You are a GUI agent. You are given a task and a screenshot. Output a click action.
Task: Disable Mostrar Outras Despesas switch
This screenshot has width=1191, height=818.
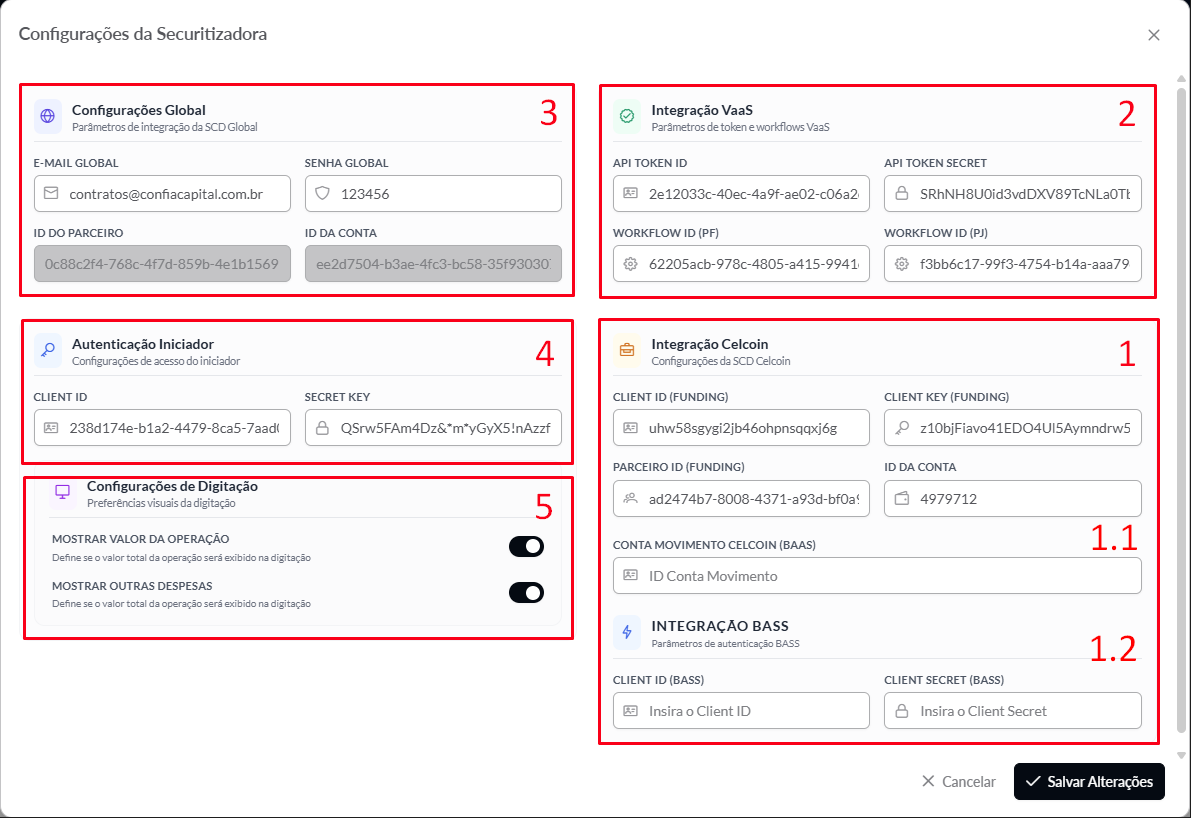coord(526,592)
